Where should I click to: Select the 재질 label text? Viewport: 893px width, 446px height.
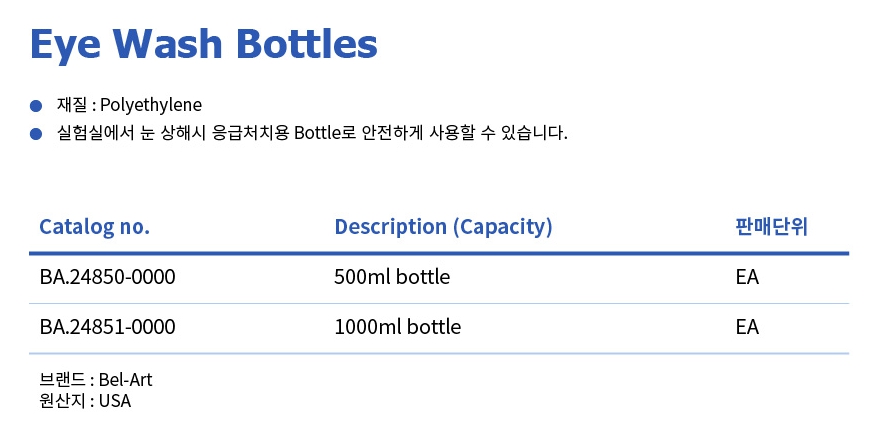(72, 105)
